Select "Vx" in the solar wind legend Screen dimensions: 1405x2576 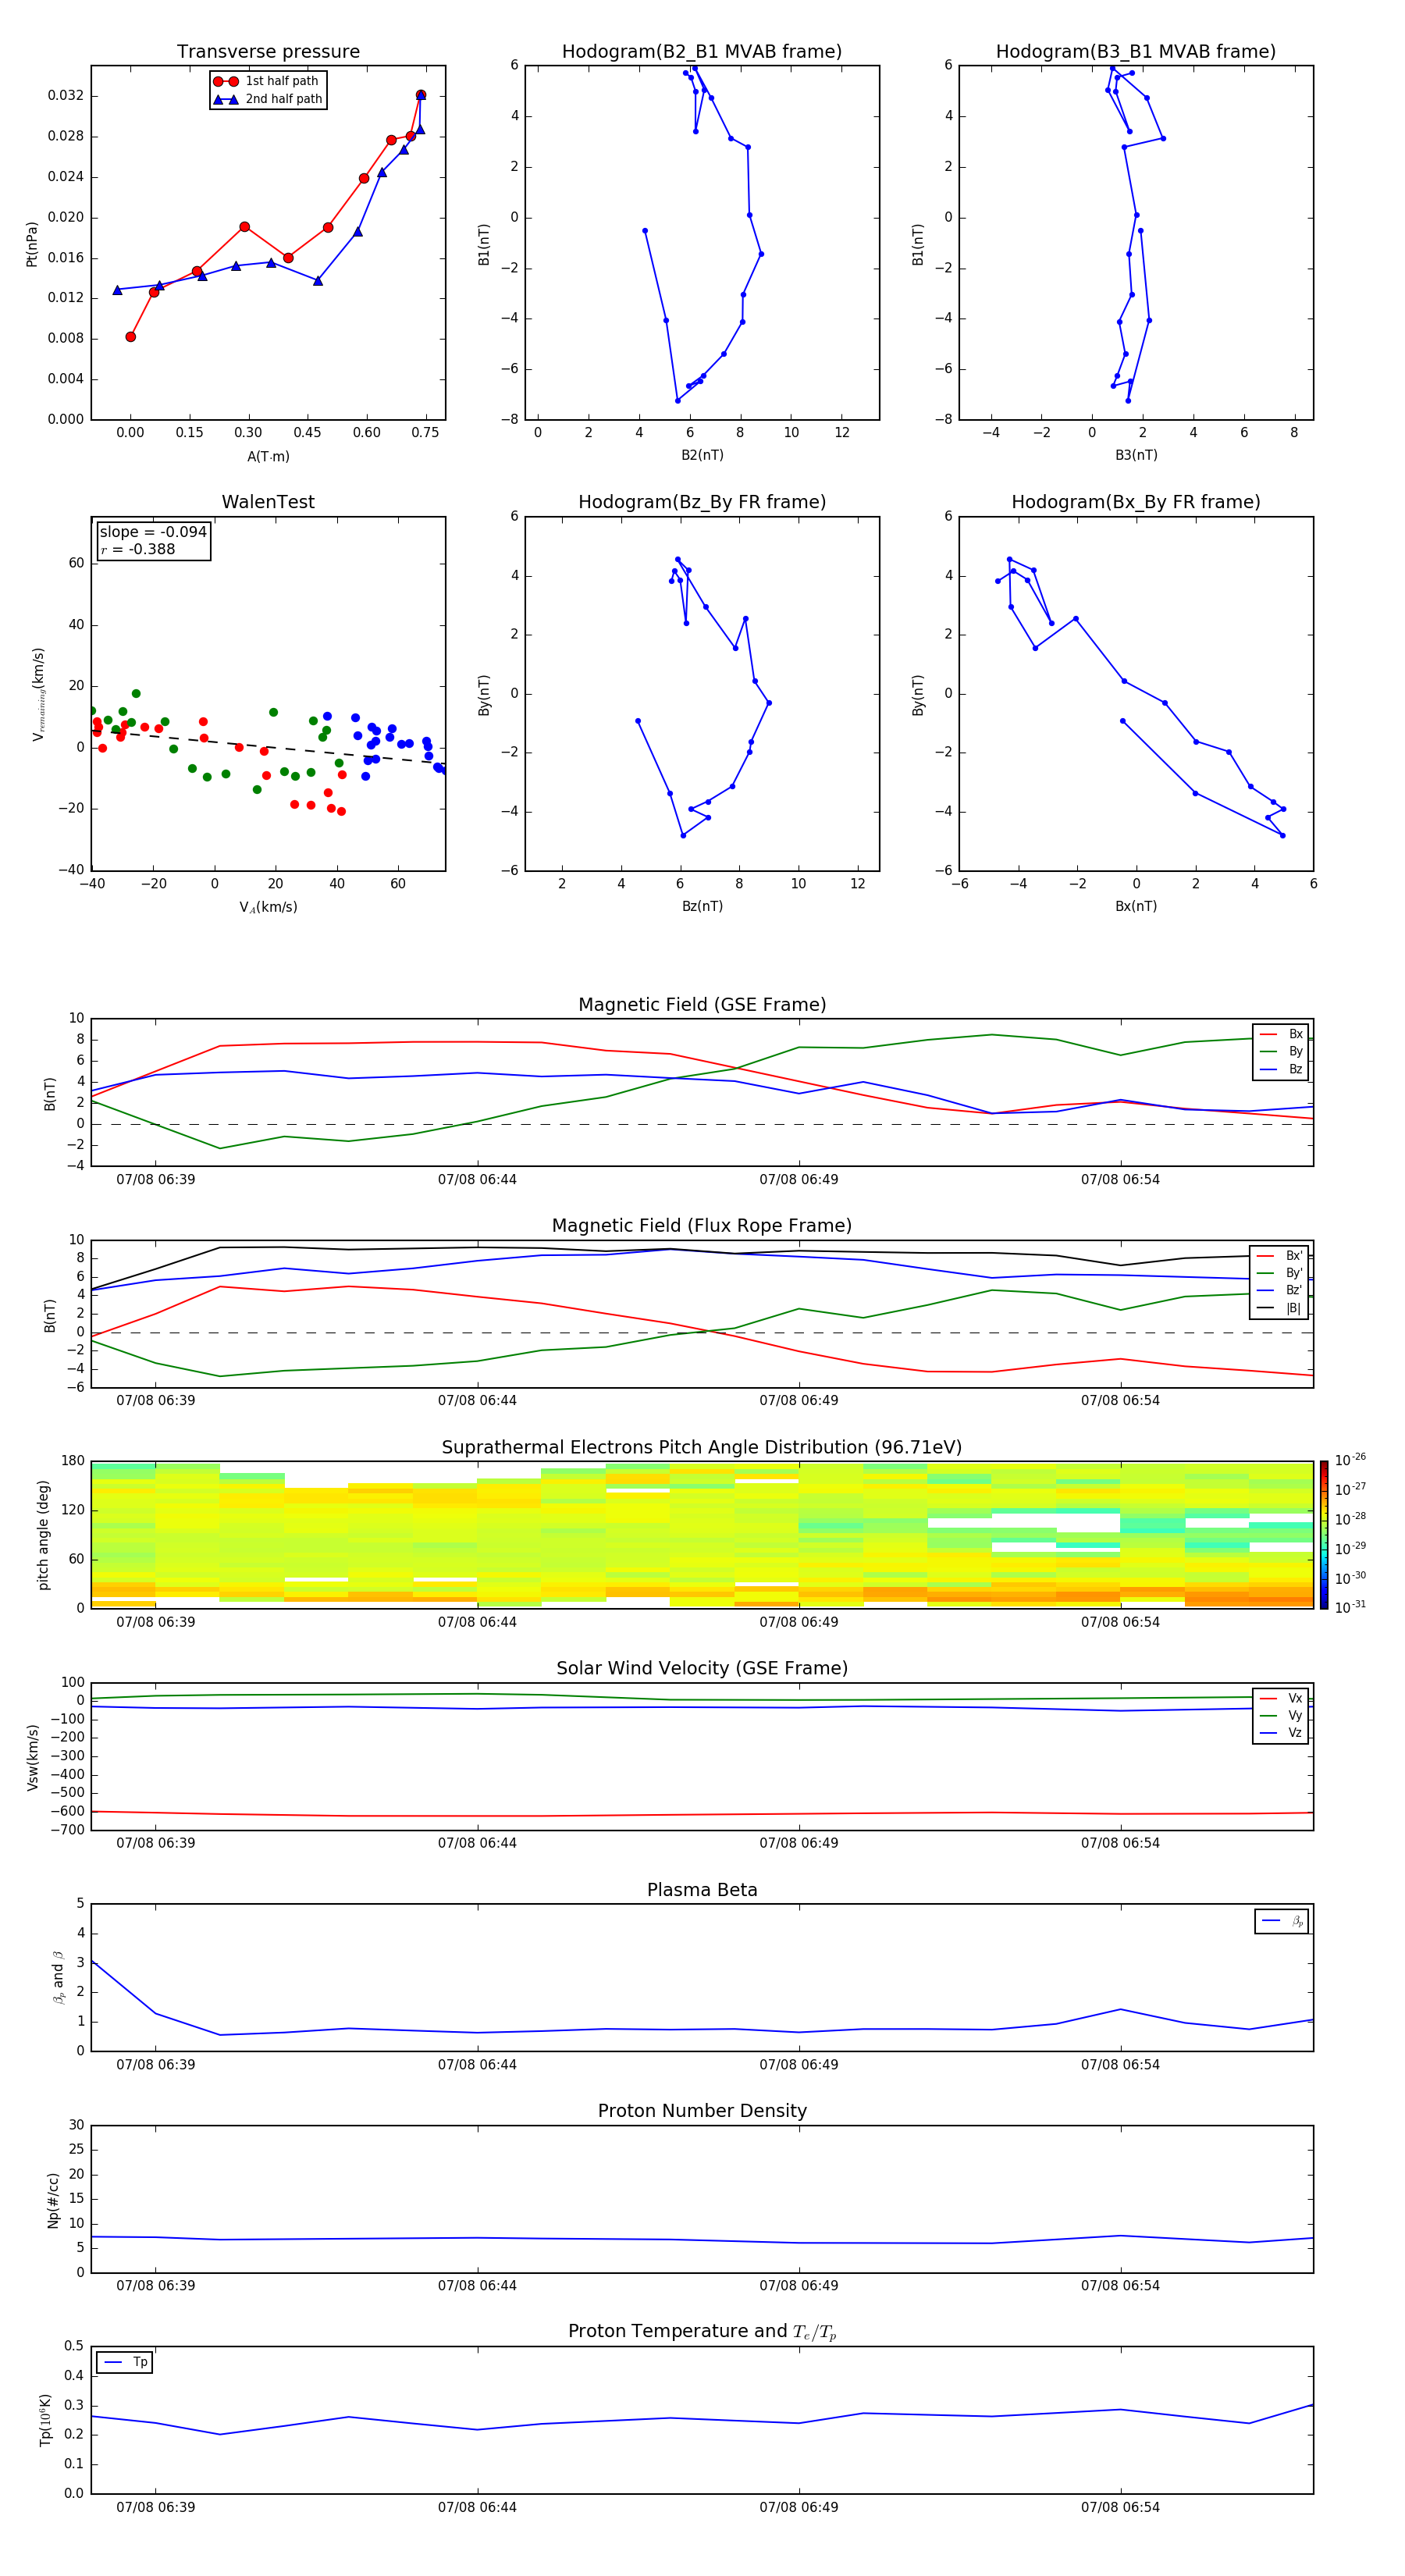[x=1282, y=1699]
